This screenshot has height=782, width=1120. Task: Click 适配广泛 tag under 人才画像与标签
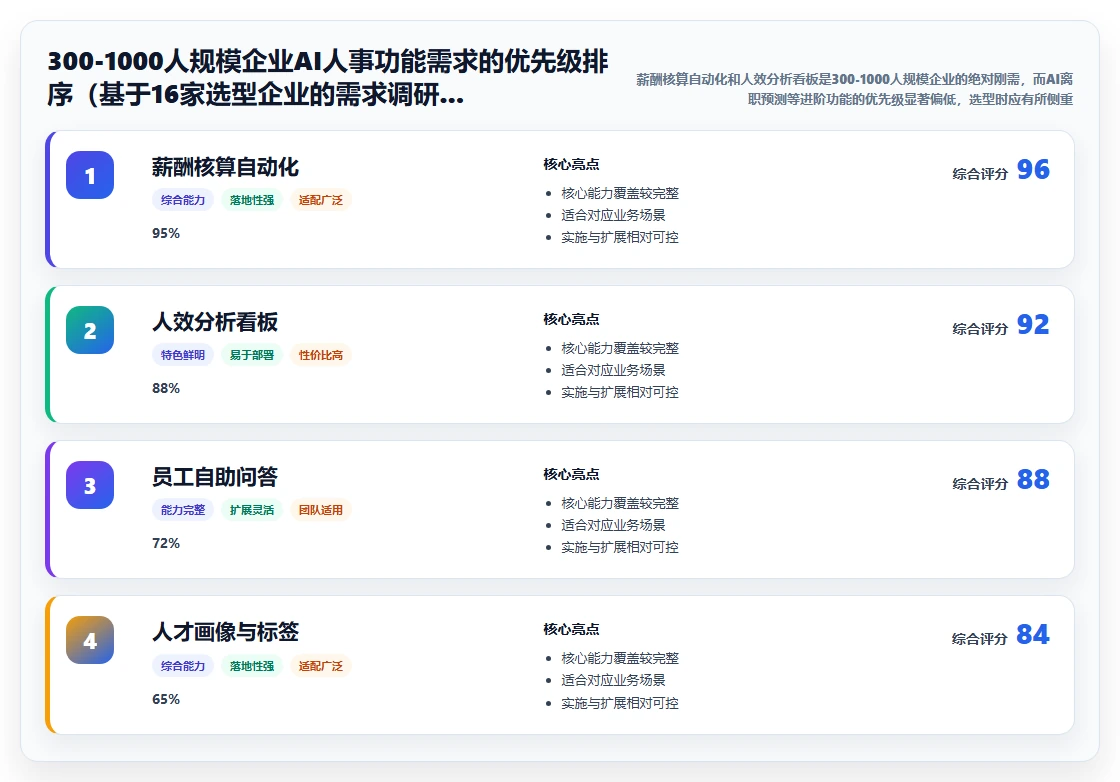point(321,666)
